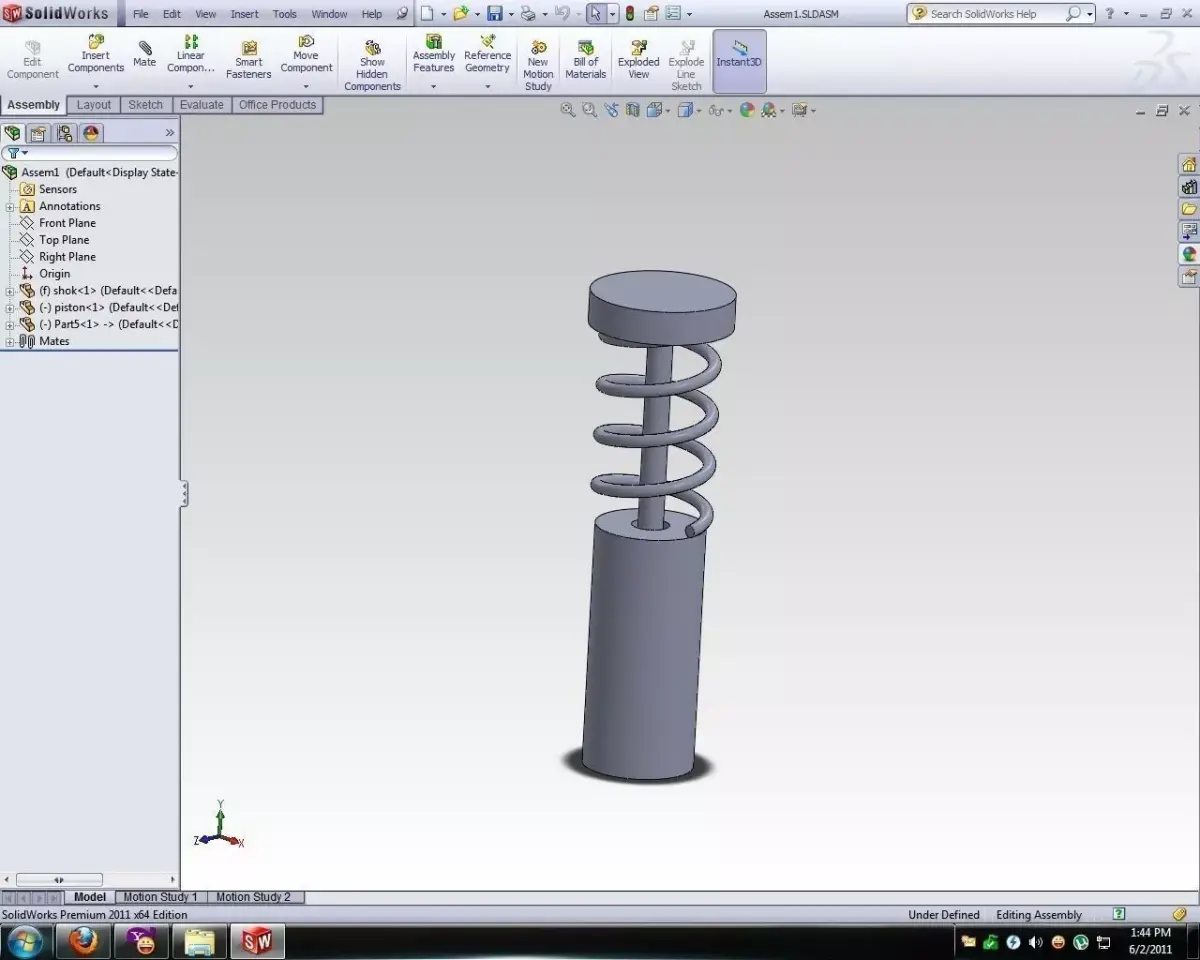1200x960 pixels.
Task: Switch to the Motion Study 1 tab
Action: point(159,897)
